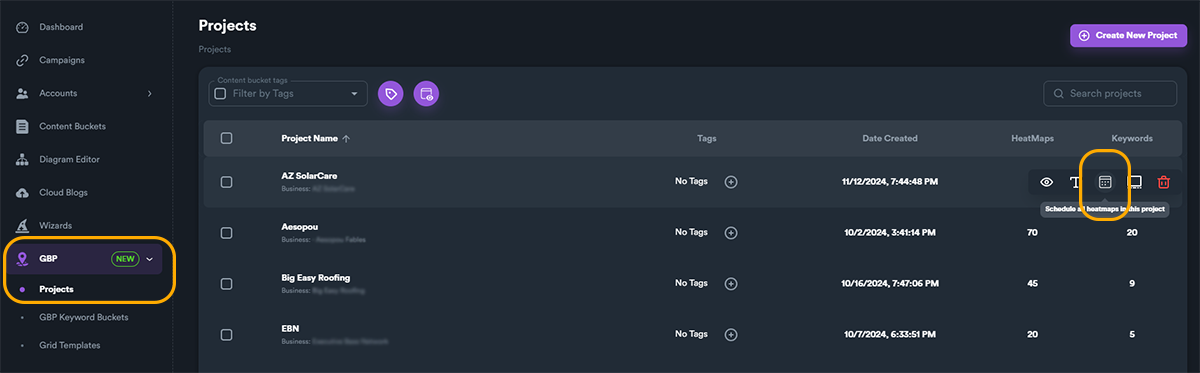Click Create New Project button
The image size is (1200, 373).
pyautogui.click(x=1129, y=35)
